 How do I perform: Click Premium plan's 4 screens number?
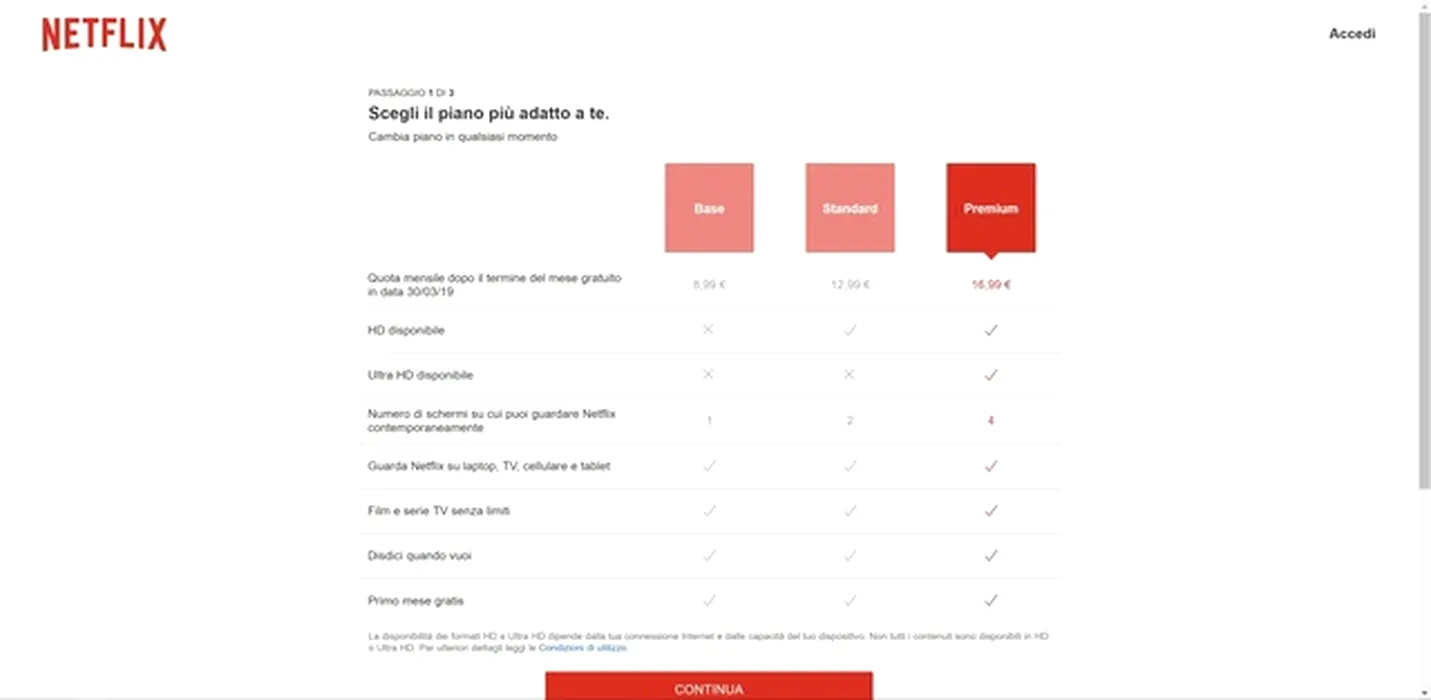[991, 421]
